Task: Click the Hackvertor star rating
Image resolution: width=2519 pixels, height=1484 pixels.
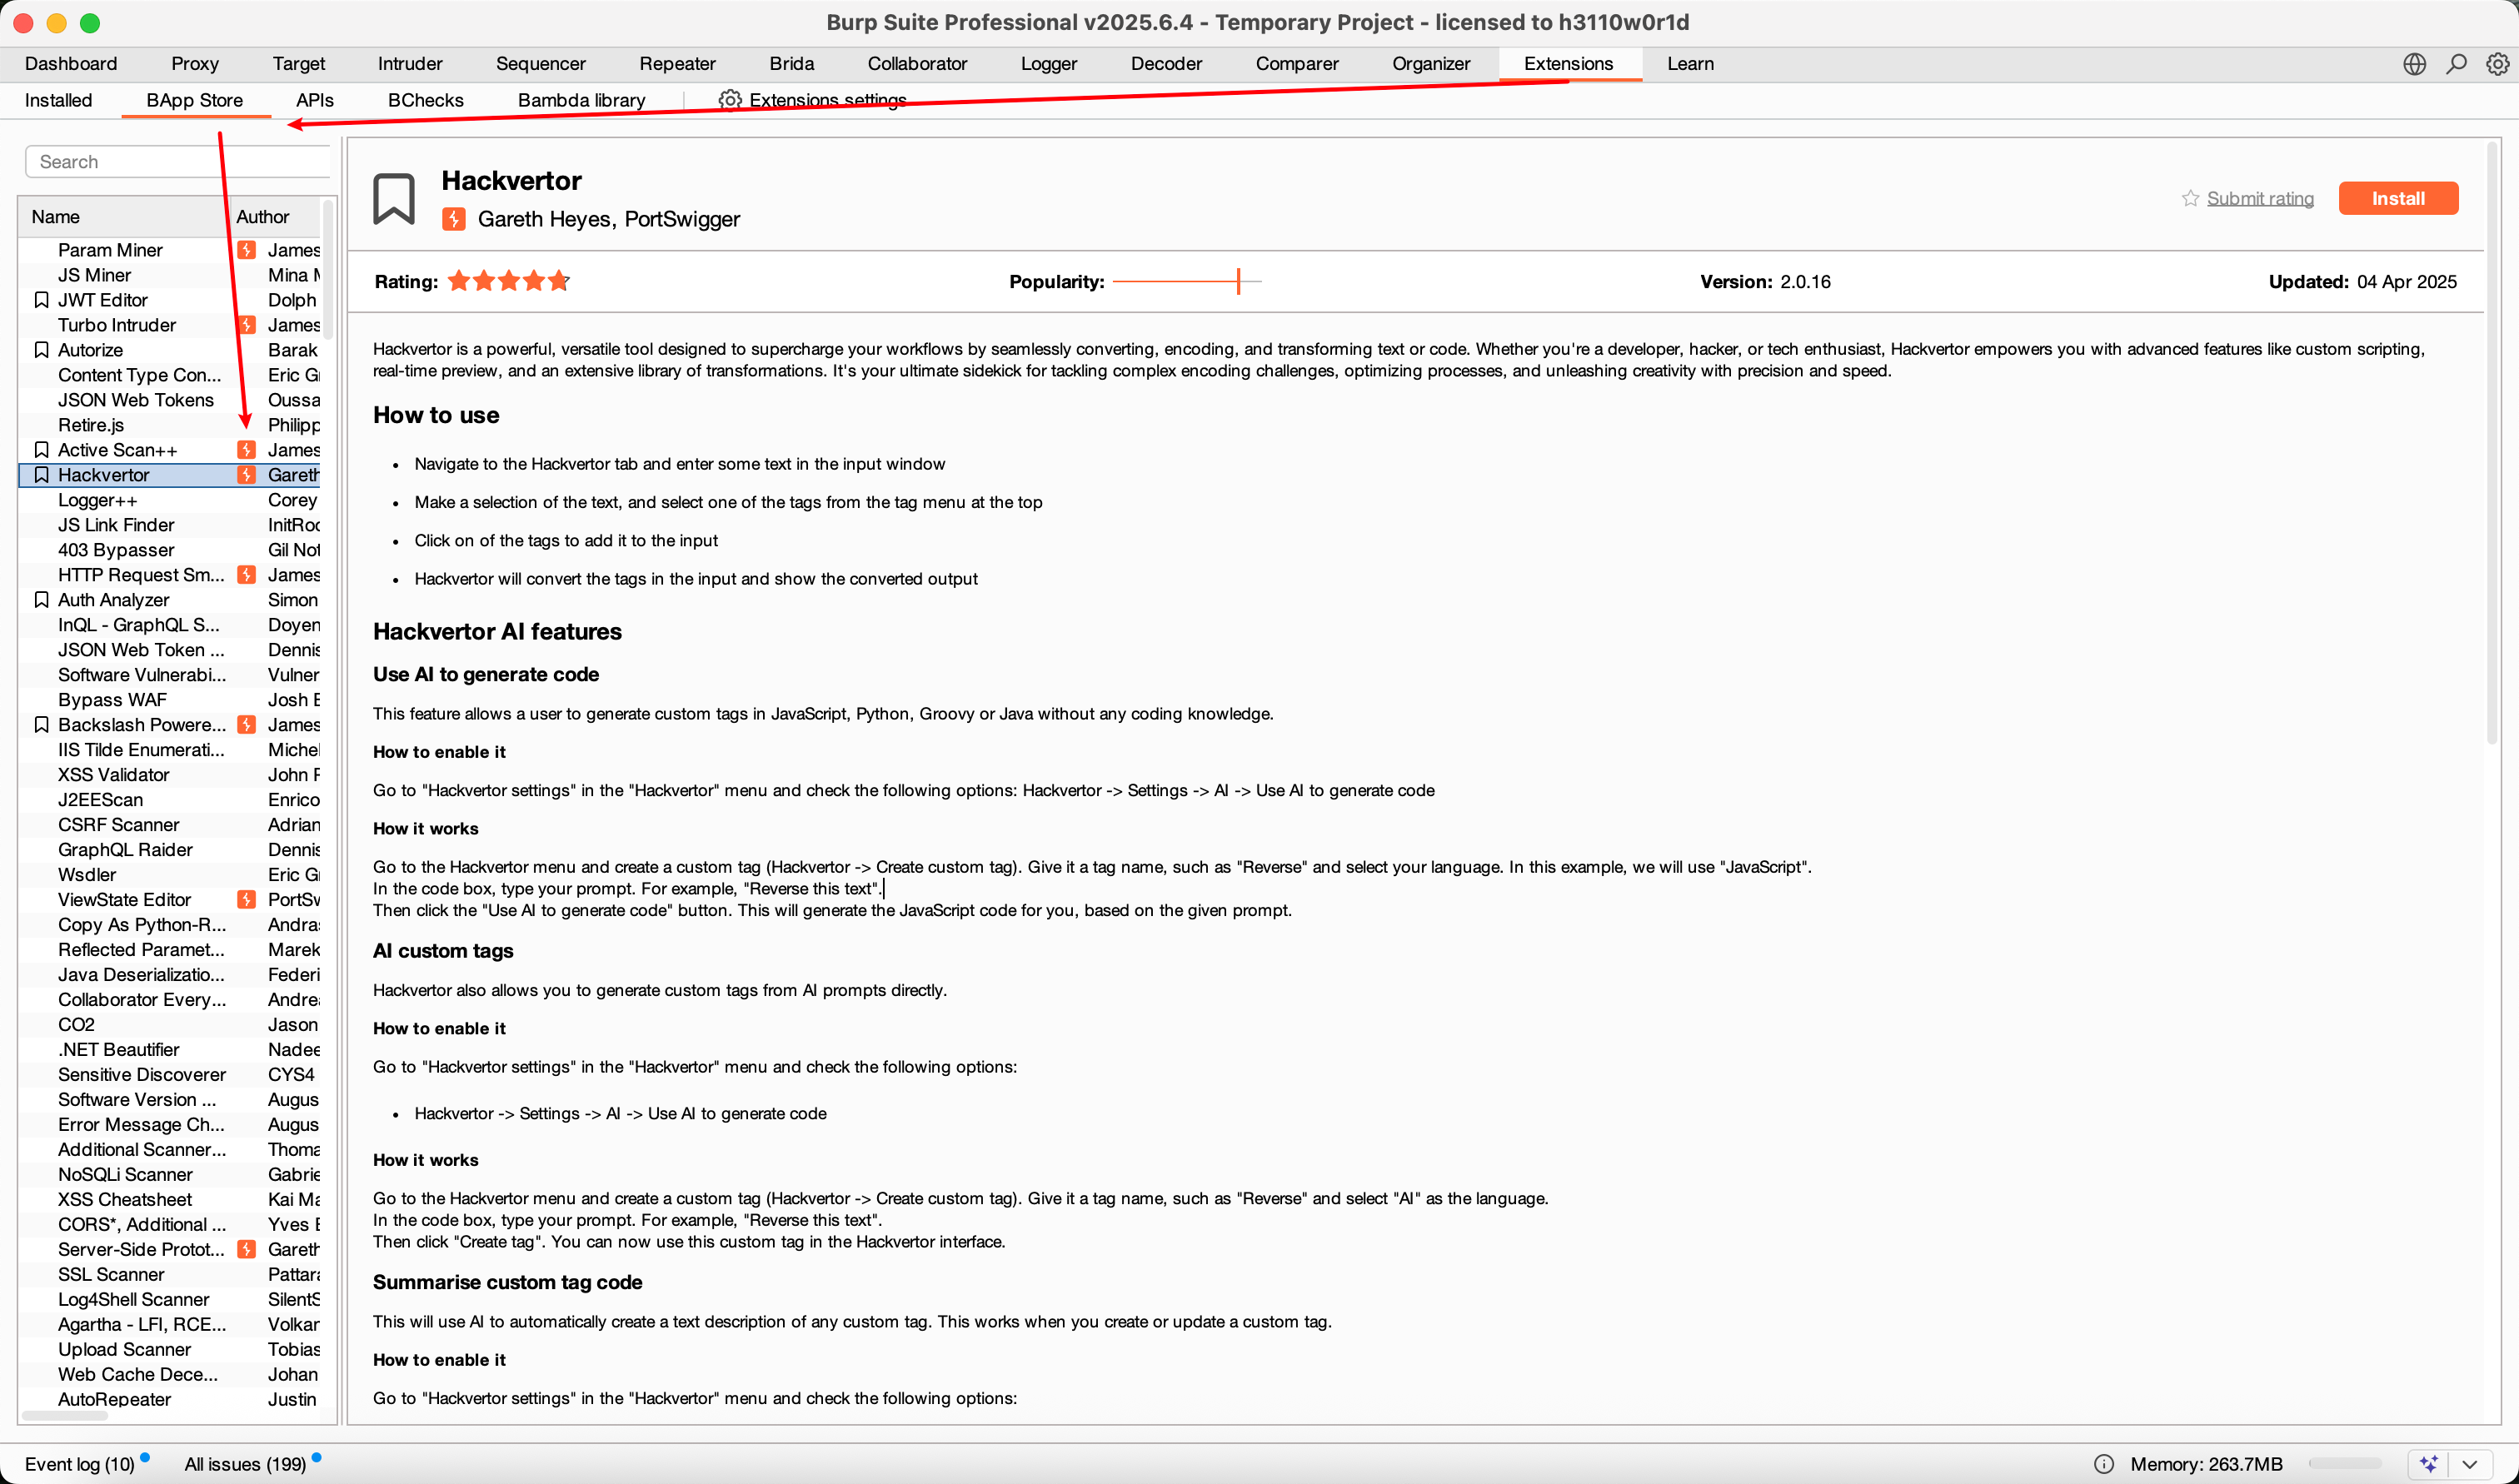Action: point(509,281)
